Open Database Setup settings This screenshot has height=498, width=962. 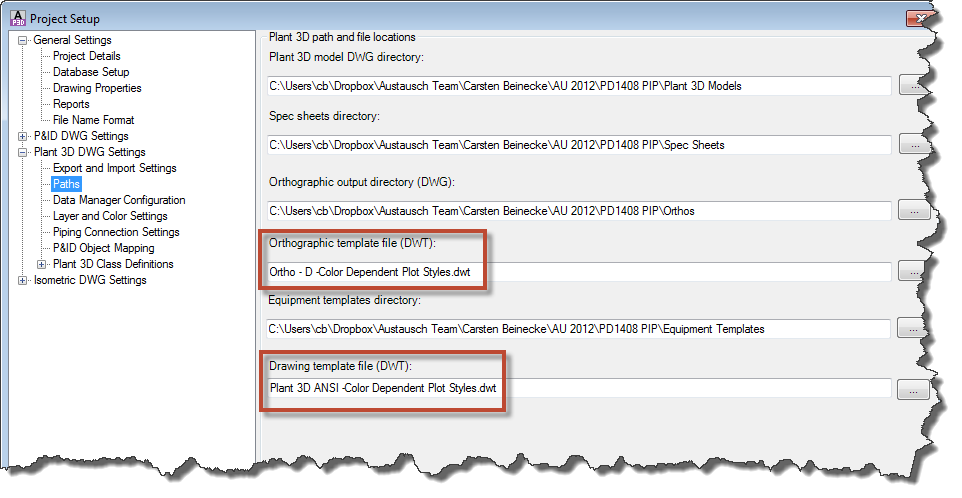point(91,72)
